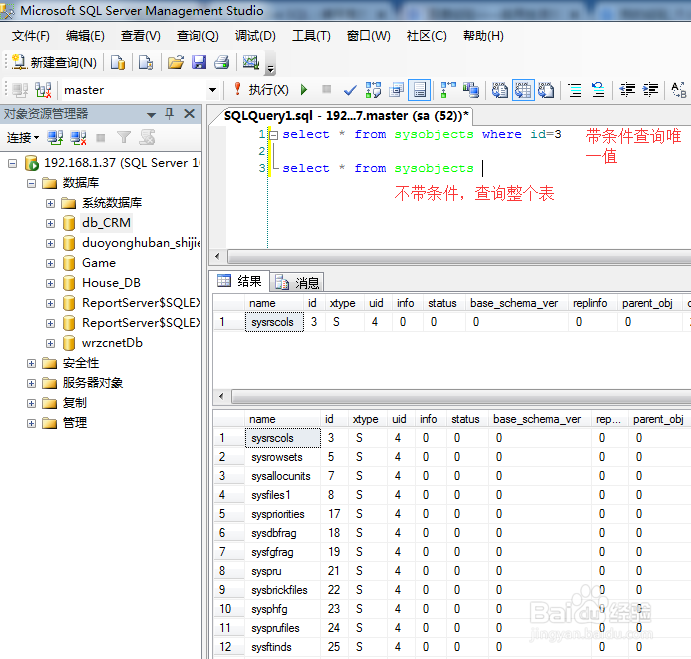Image resolution: width=691 pixels, height=659 pixels.
Task: Open the 文件(F) menu
Action: point(30,36)
